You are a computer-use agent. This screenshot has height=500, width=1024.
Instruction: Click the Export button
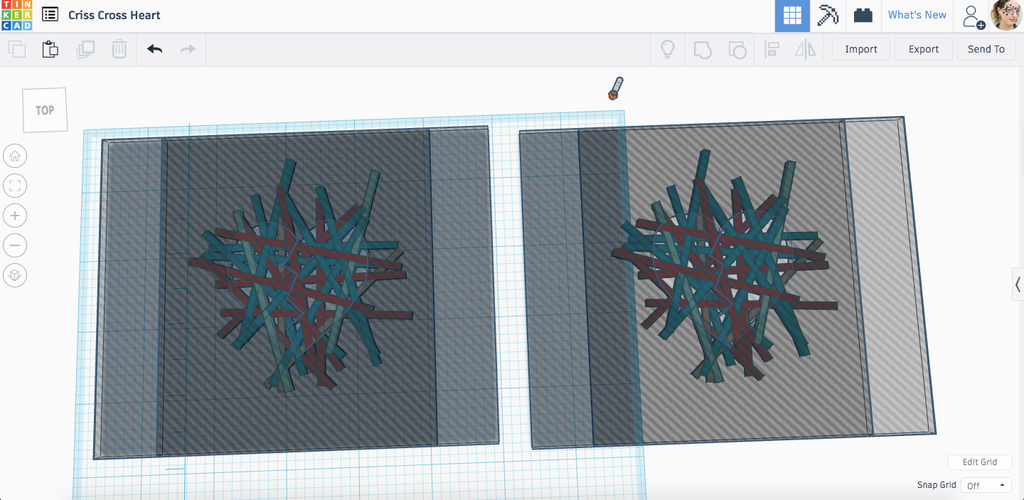(x=923, y=49)
